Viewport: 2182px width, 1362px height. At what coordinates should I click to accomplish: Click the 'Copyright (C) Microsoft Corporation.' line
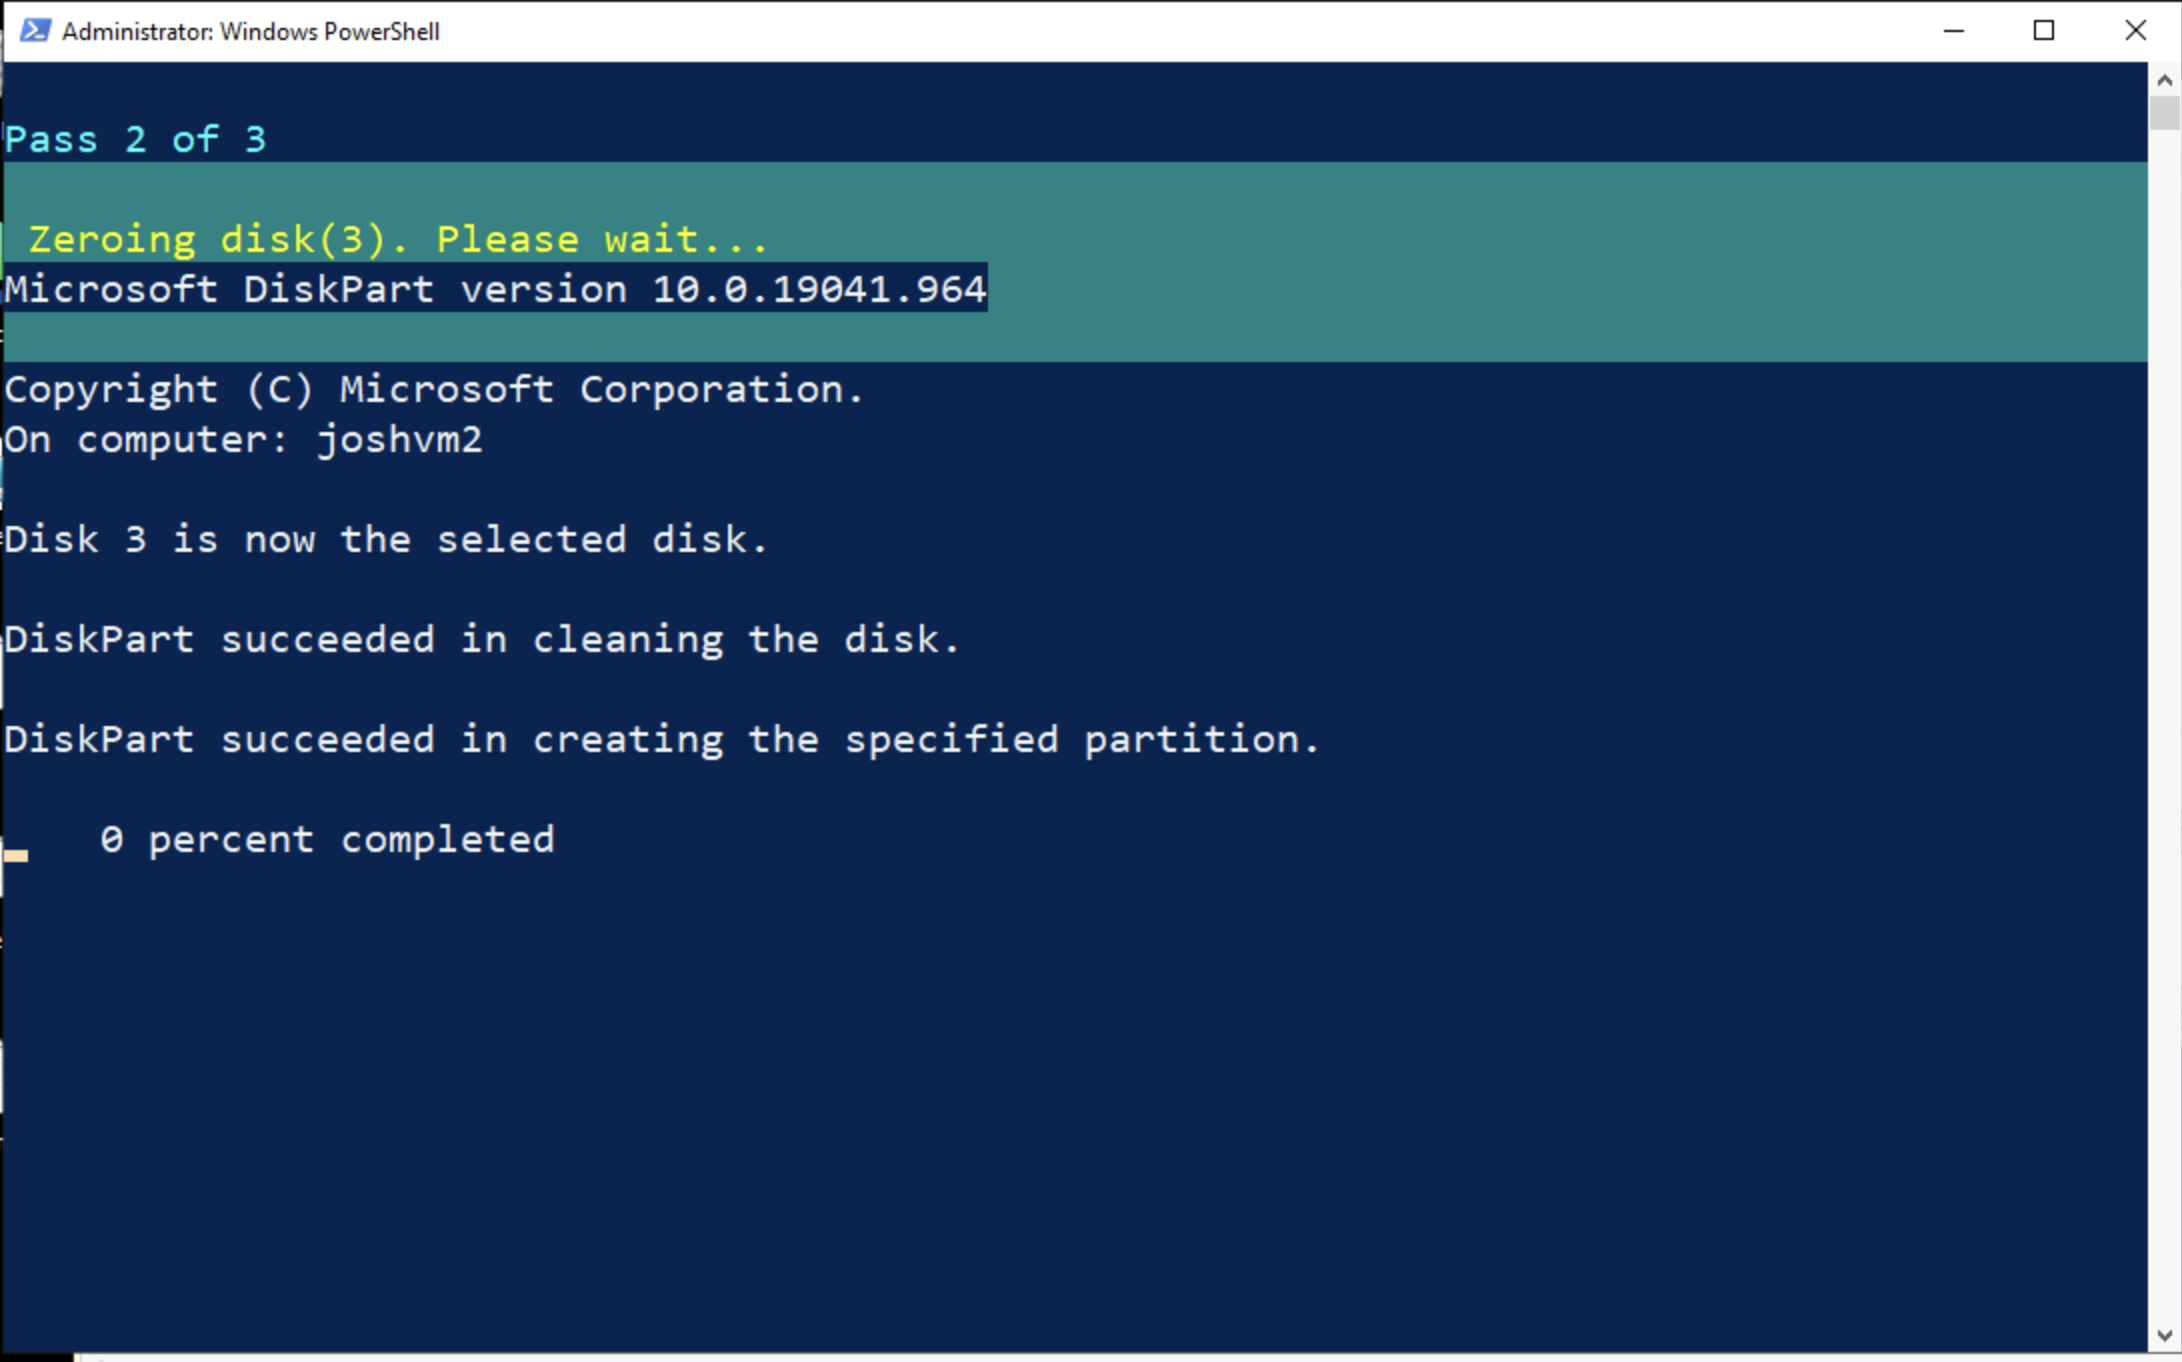(x=434, y=390)
